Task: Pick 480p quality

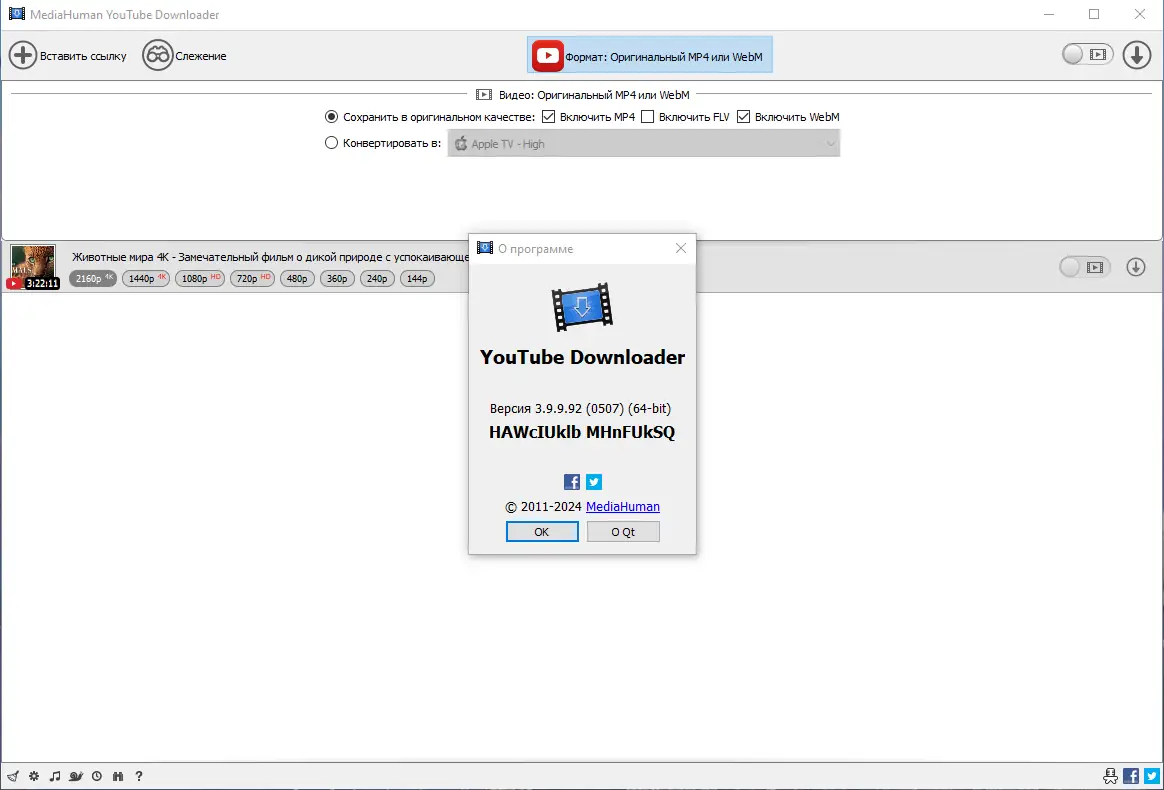Action: pos(298,278)
